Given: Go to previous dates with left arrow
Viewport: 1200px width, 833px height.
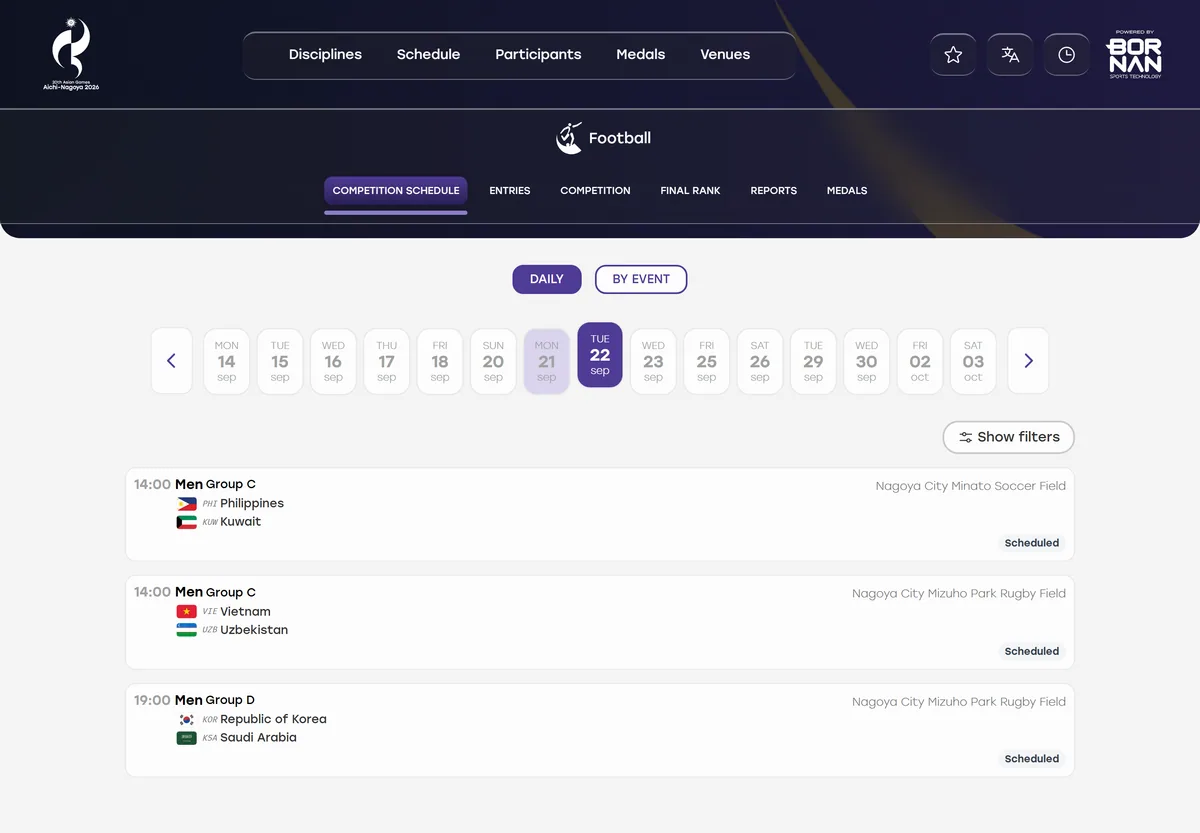Looking at the screenshot, I should (x=171, y=361).
